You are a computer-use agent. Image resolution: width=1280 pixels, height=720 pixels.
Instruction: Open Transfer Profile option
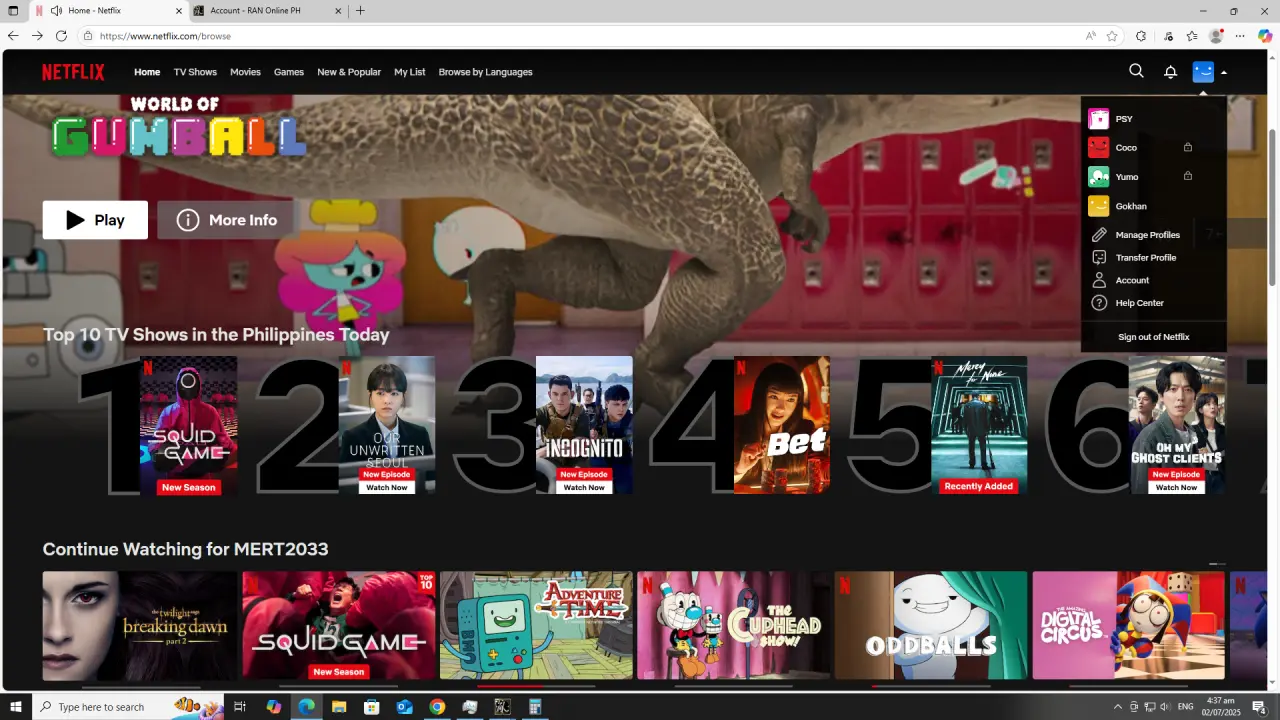(1145, 258)
